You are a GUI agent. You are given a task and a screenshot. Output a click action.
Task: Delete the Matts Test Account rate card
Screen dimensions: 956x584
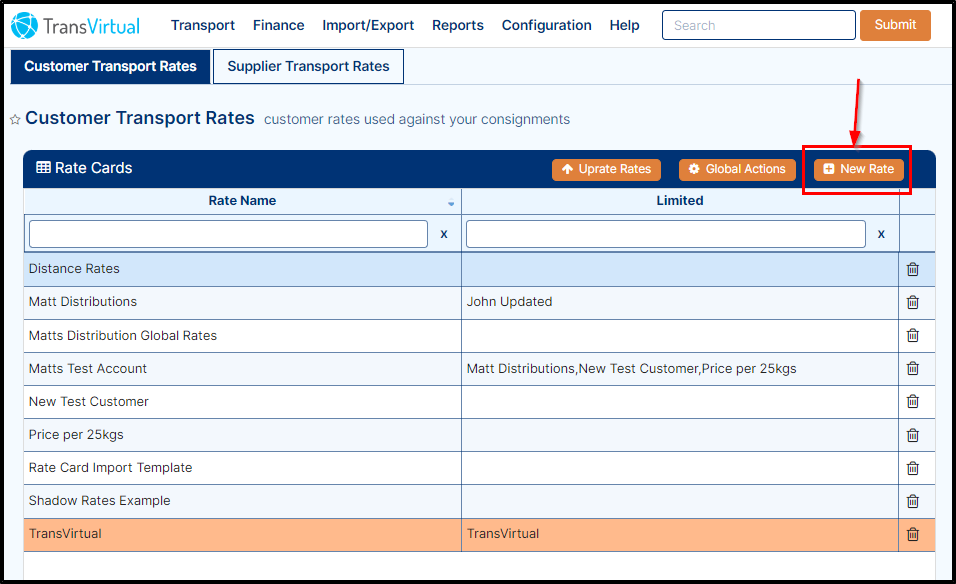coord(913,368)
